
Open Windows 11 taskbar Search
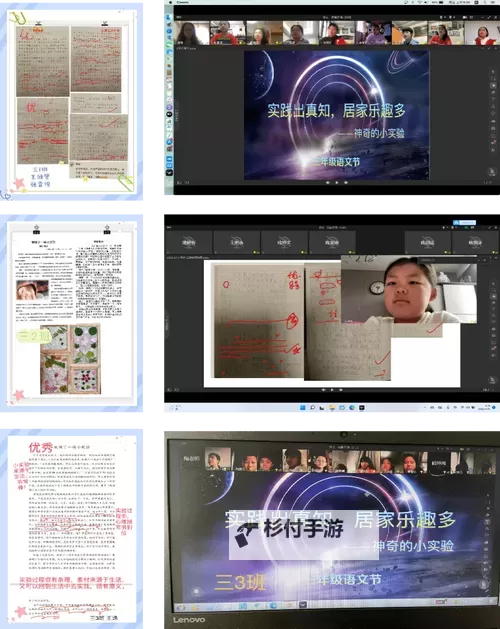312,408
